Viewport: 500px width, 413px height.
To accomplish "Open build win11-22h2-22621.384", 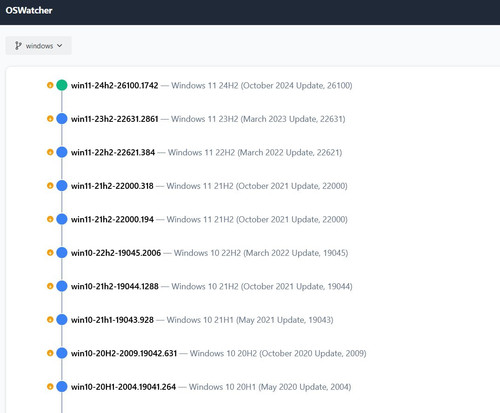I will pyautogui.click(x=113, y=152).
